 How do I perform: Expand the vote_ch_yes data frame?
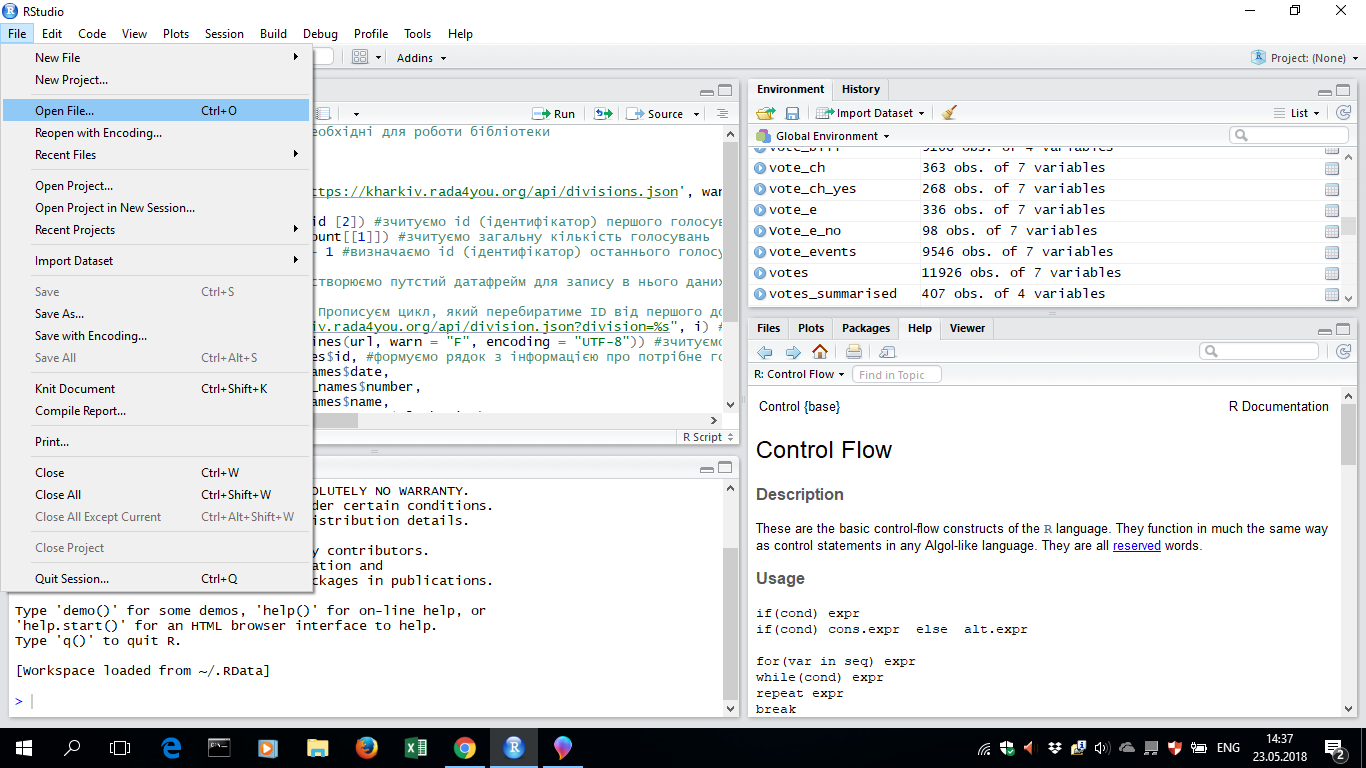point(760,189)
